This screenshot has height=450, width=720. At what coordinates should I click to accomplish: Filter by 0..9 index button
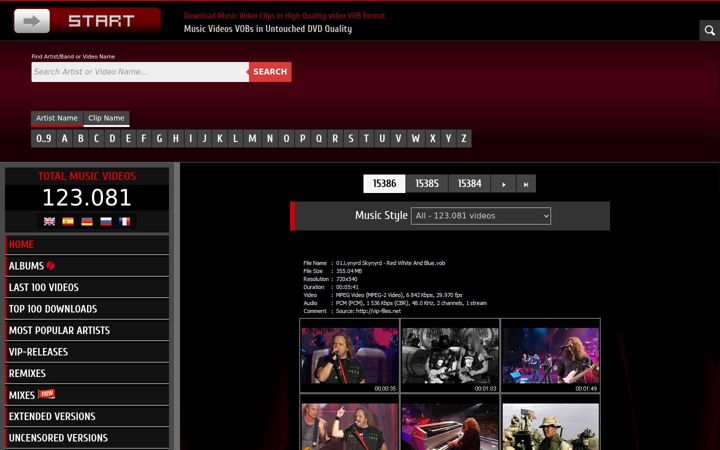(44, 139)
